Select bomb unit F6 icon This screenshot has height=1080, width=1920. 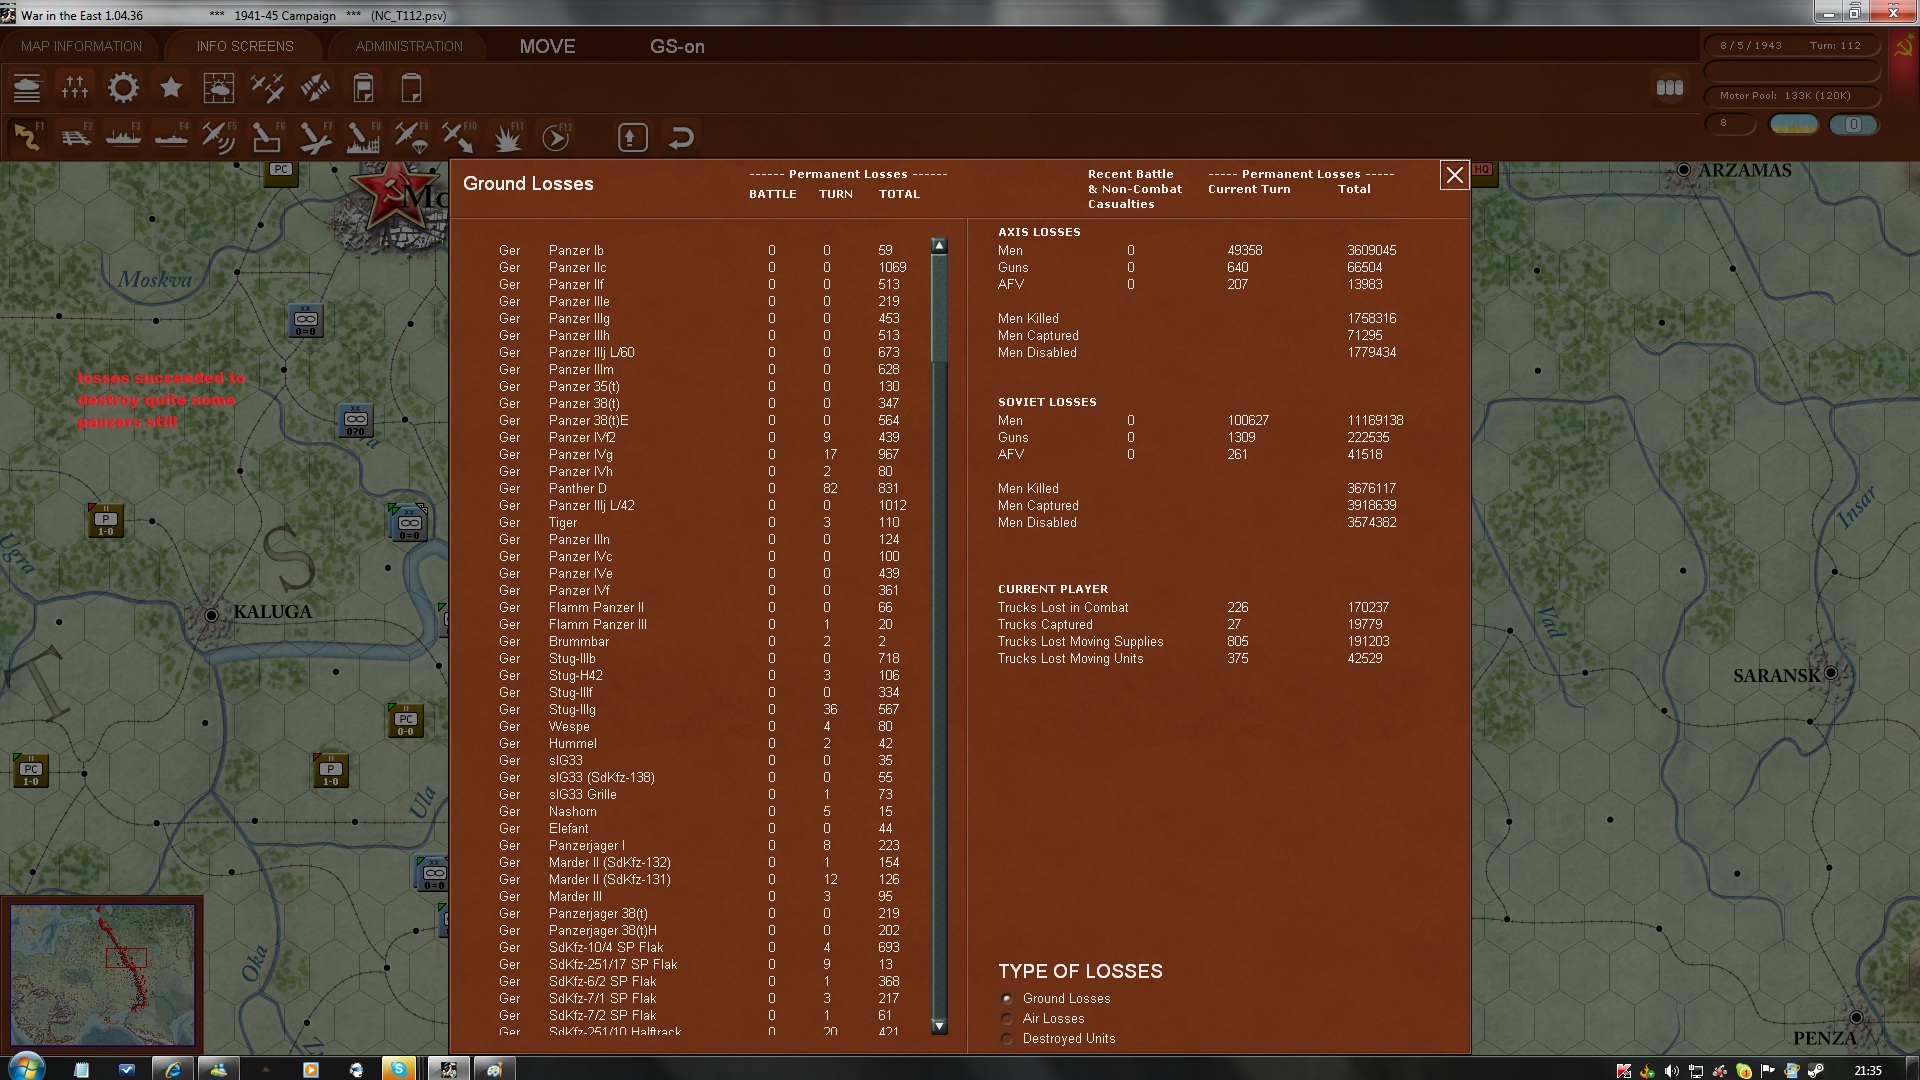(x=267, y=137)
